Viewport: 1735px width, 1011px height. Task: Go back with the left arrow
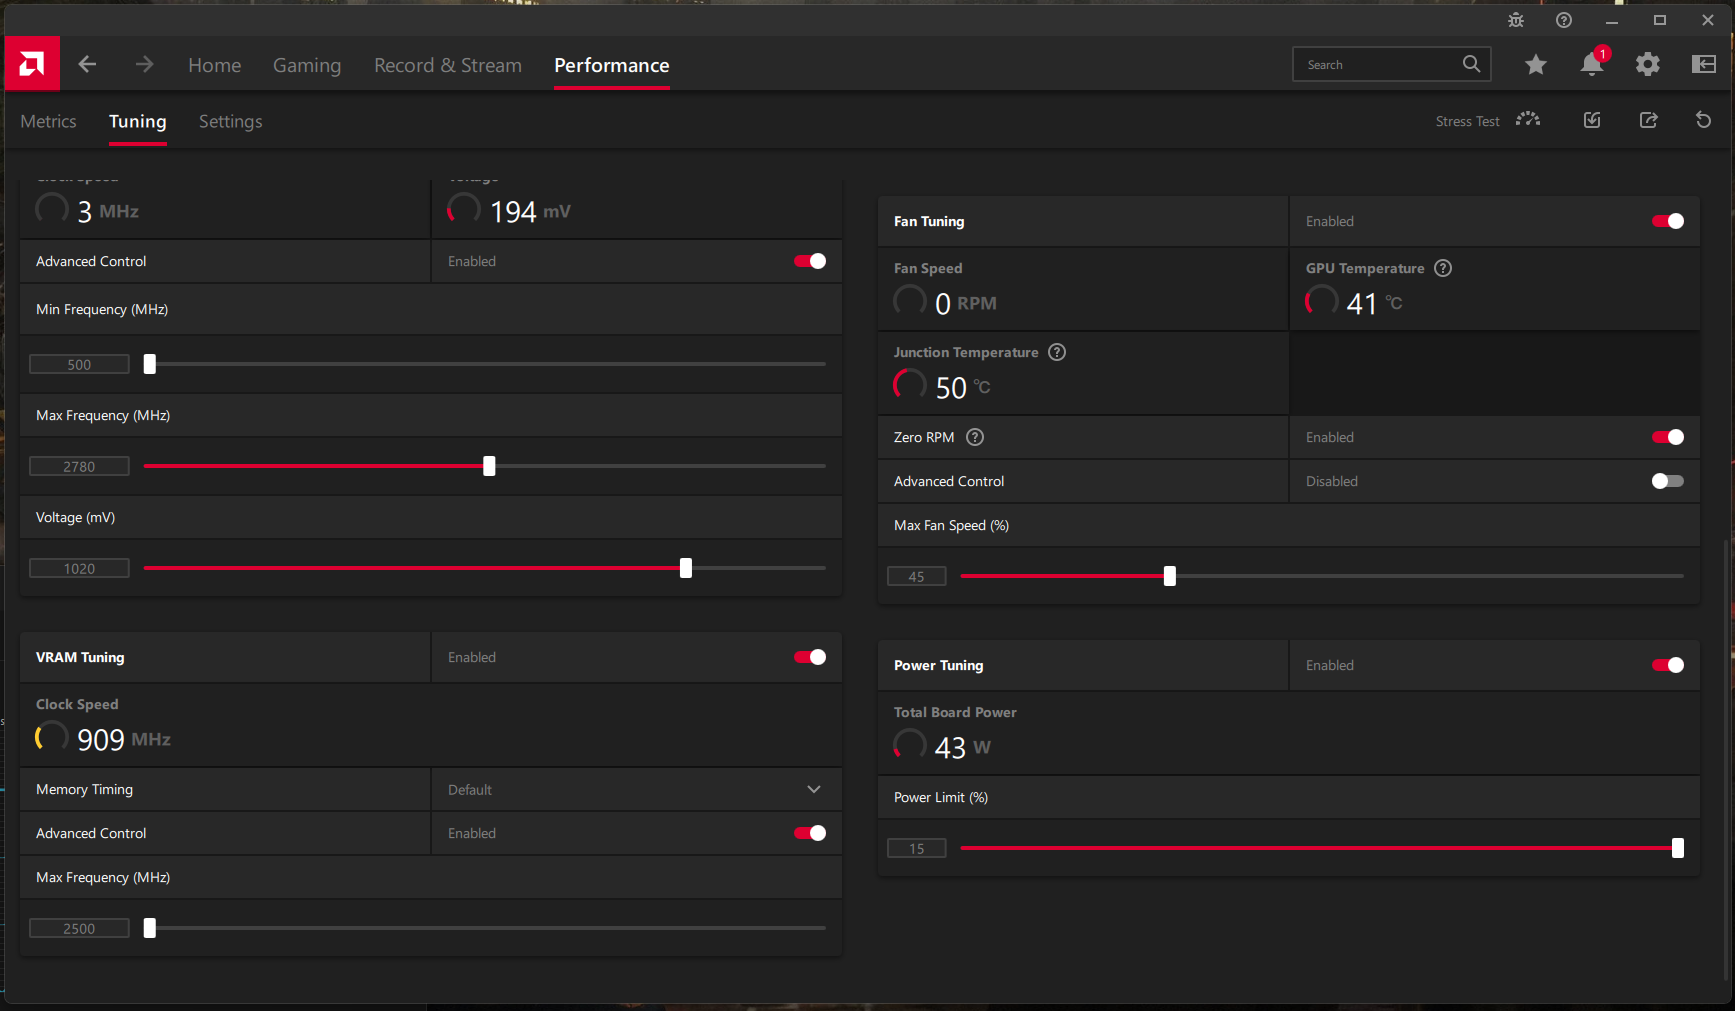coord(88,64)
